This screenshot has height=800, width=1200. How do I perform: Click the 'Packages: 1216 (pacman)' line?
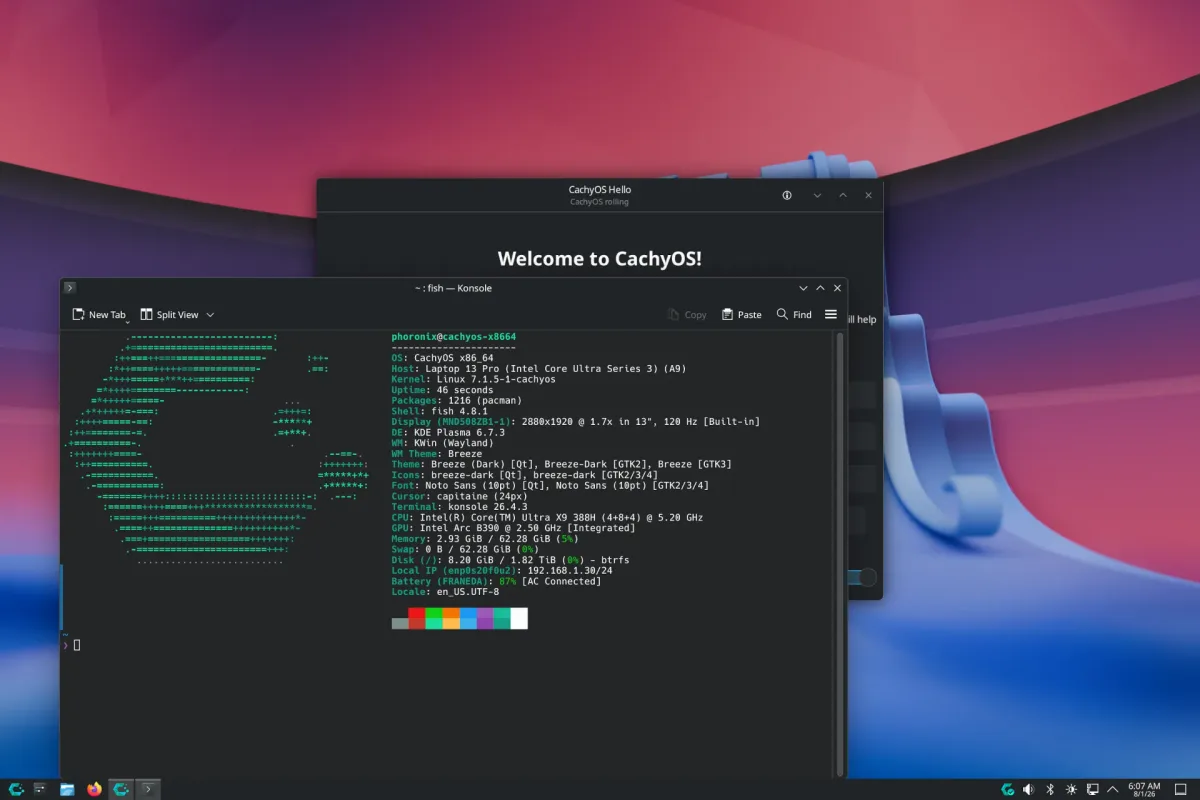tap(457, 400)
